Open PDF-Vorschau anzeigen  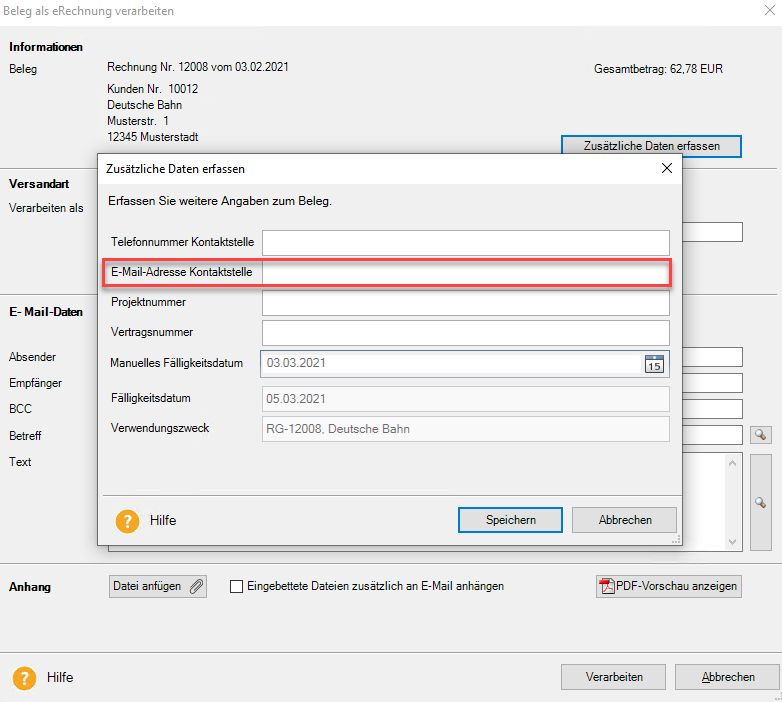[x=669, y=587]
